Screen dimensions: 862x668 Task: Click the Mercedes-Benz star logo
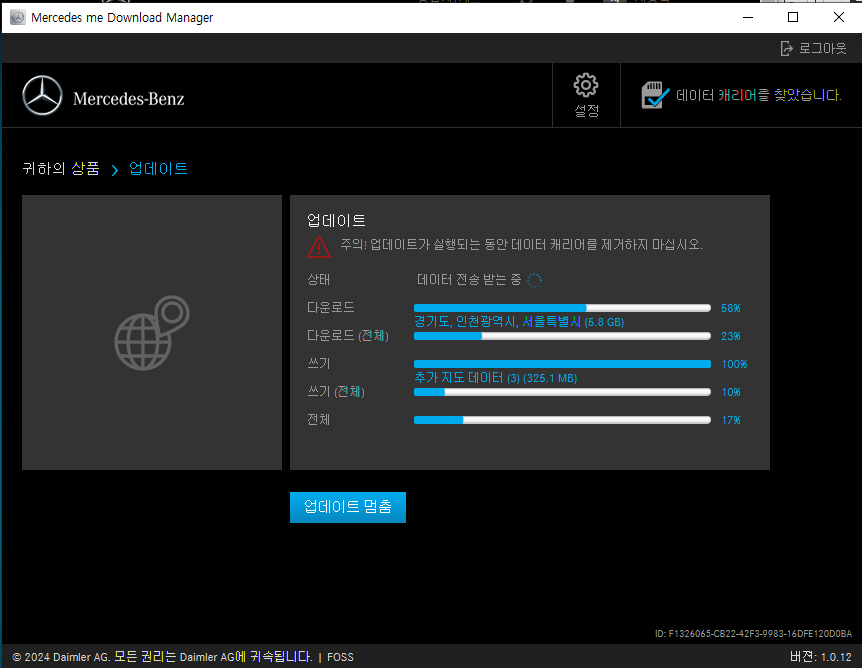coord(42,95)
